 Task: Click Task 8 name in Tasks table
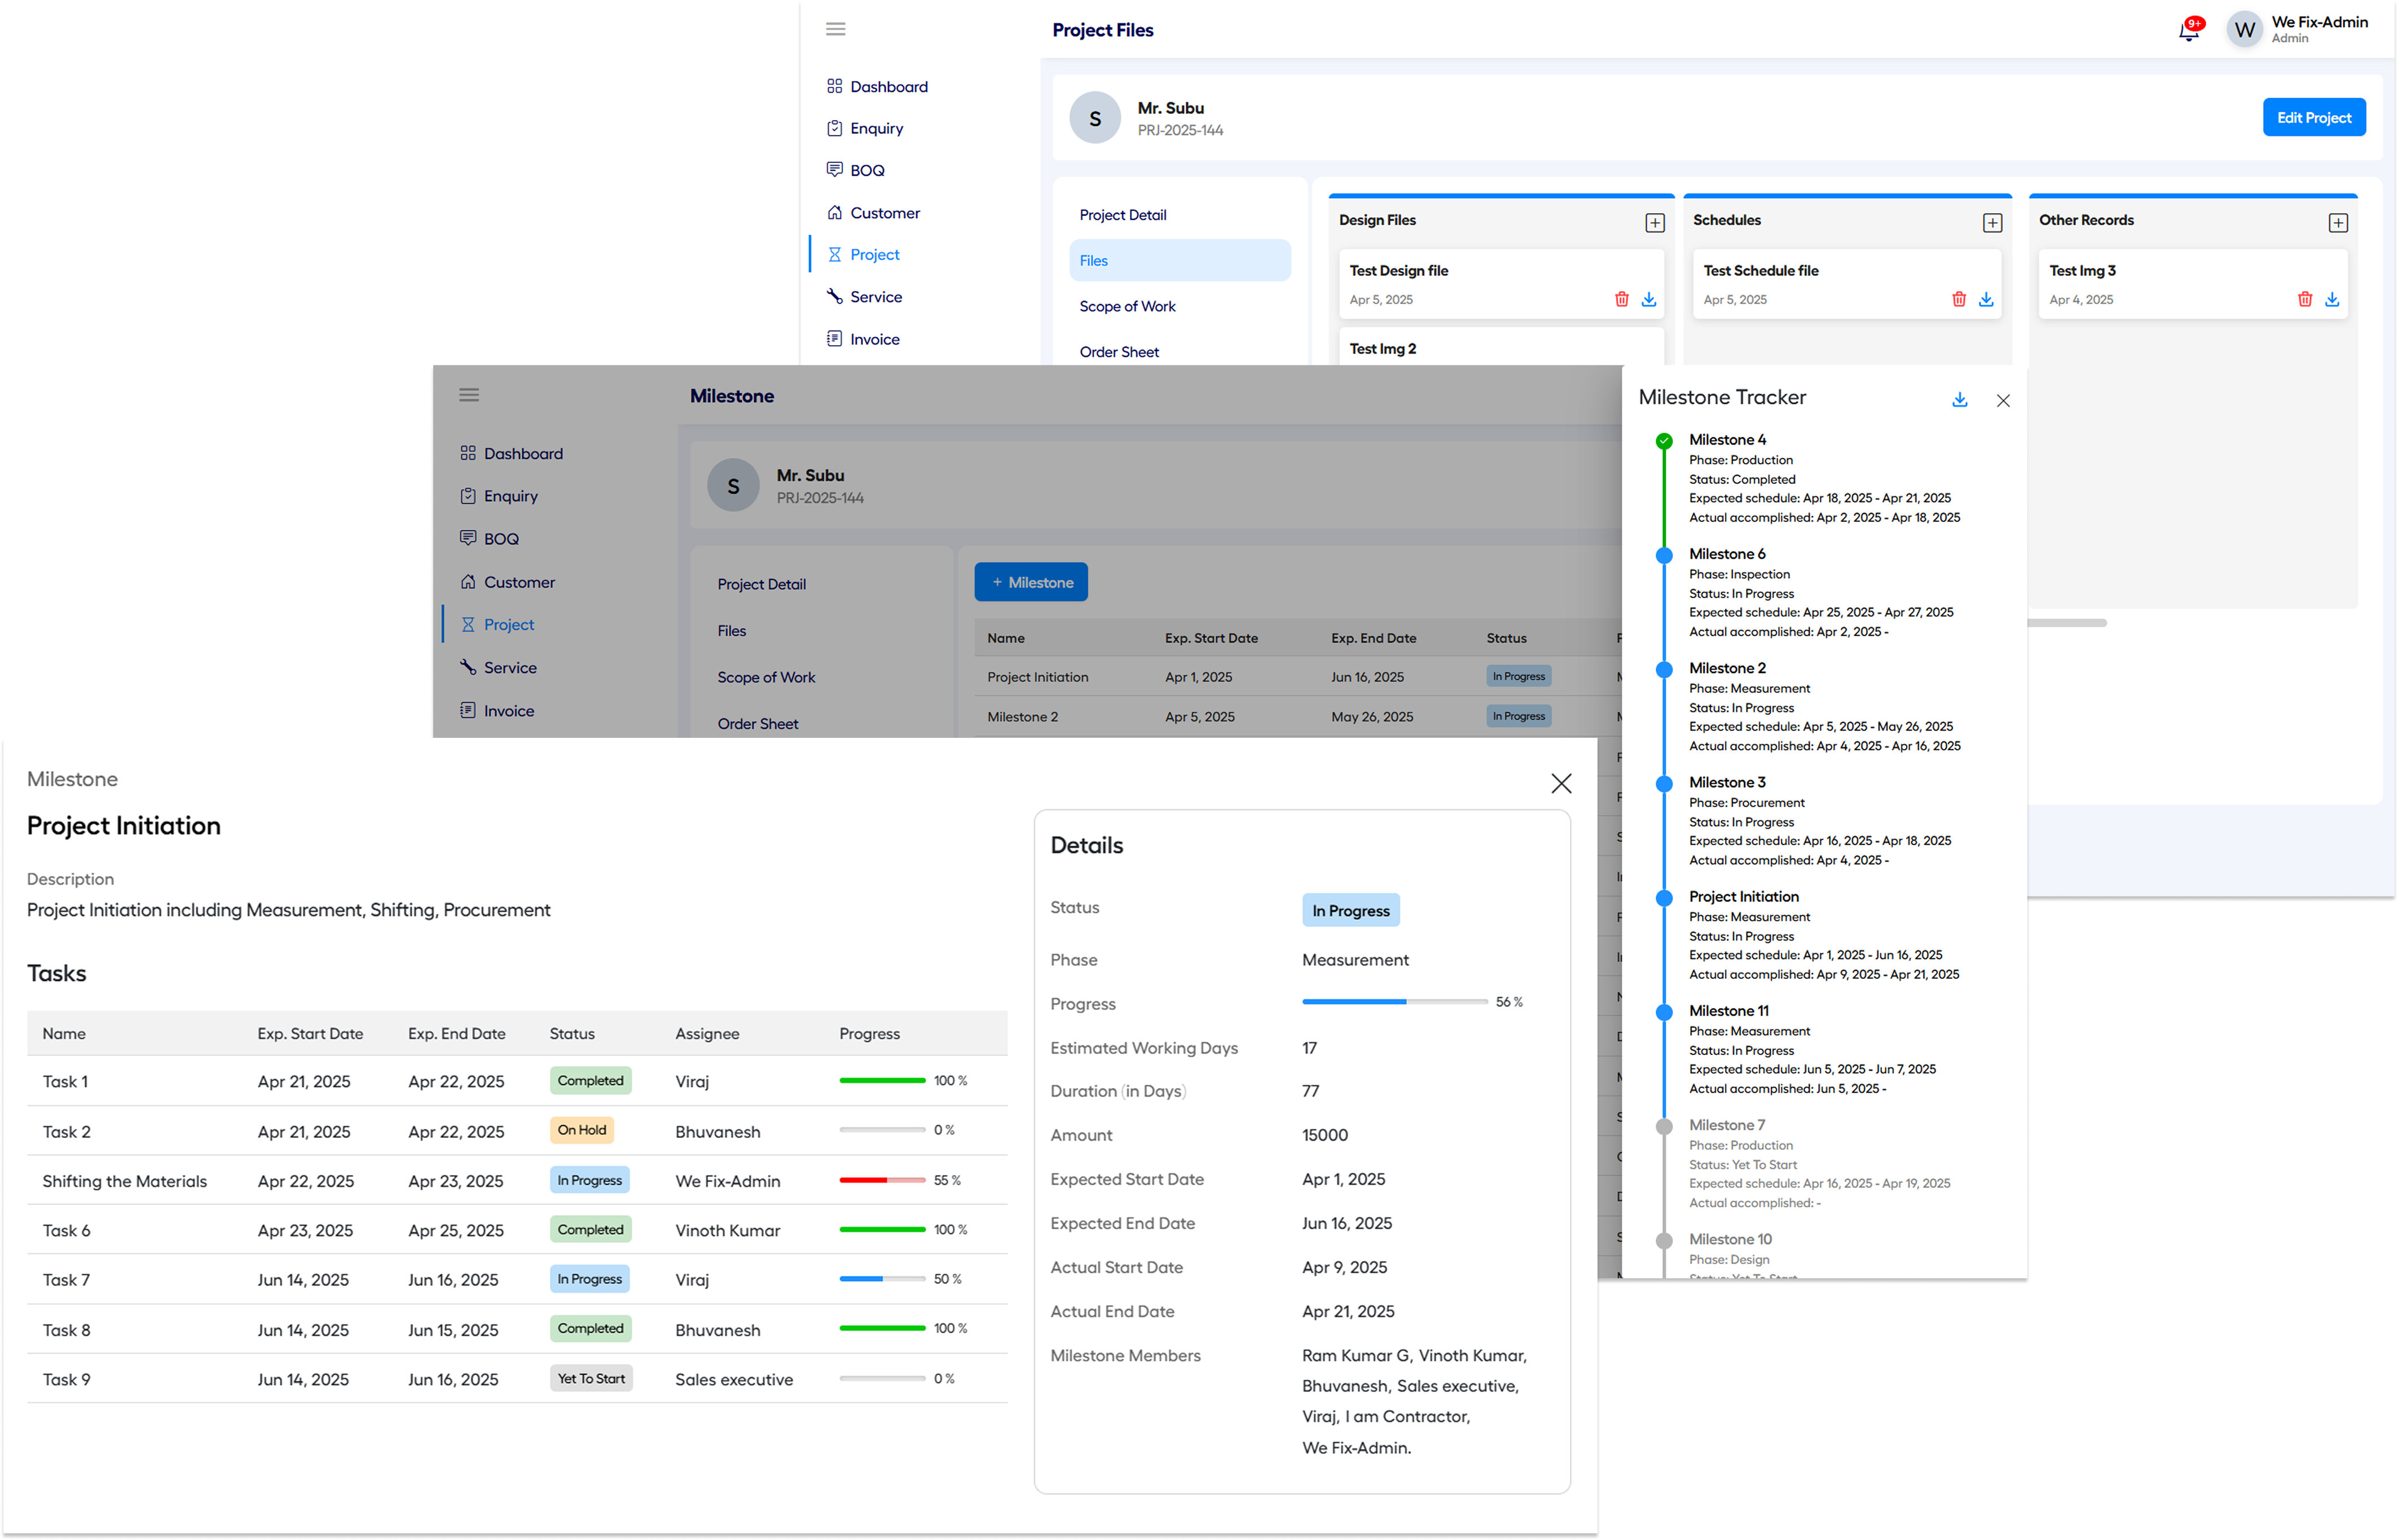pos(66,1330)
